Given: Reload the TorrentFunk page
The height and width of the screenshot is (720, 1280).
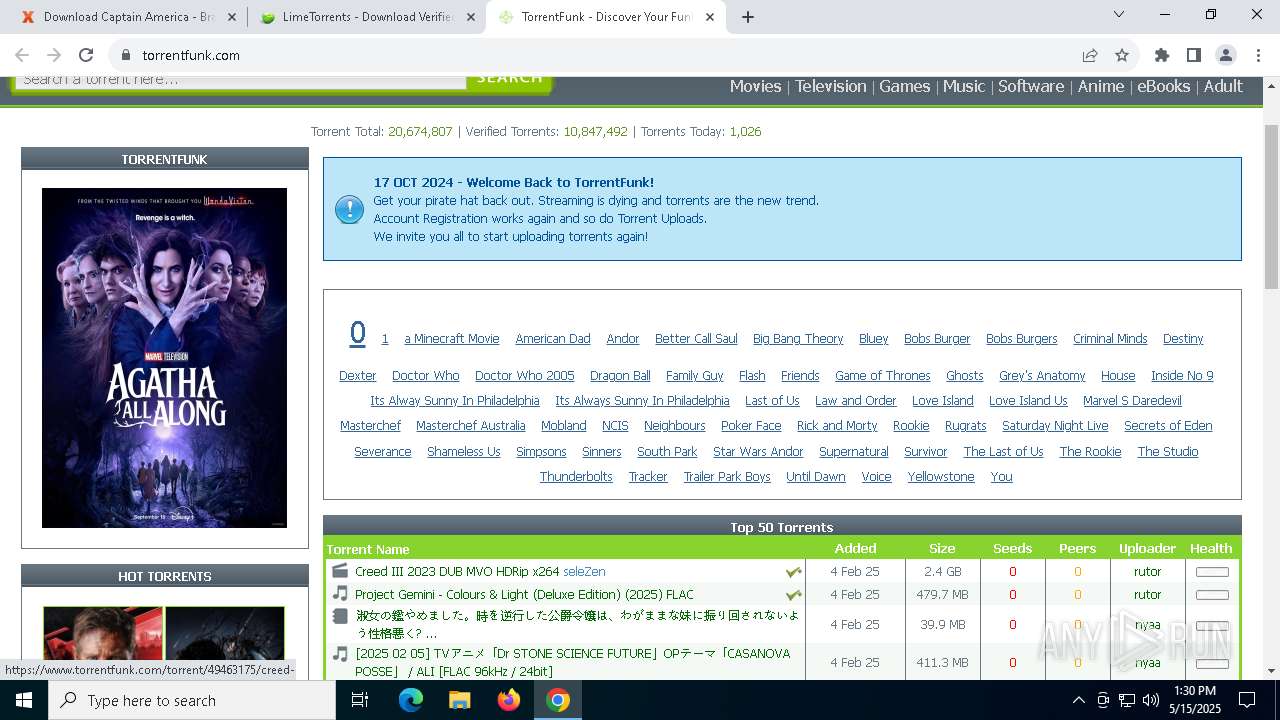Looking at the screenshot, I should click(x=86, y=55).
